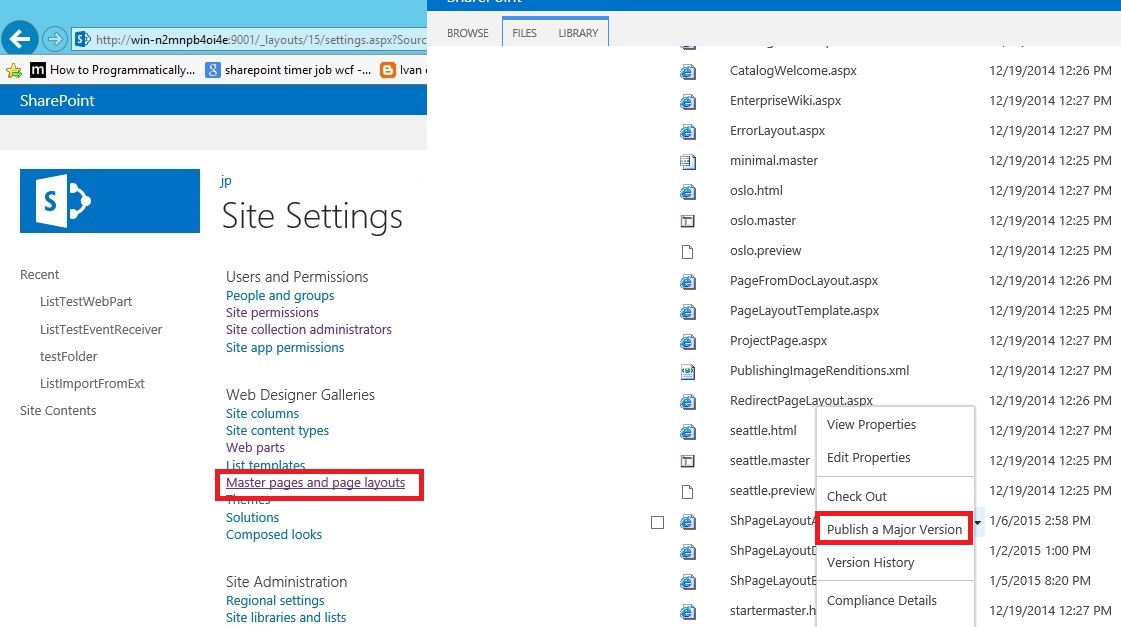Click the minimal.master file icon
The width and height of the screenshot is (1121, 627).
[x=688, y=162]
